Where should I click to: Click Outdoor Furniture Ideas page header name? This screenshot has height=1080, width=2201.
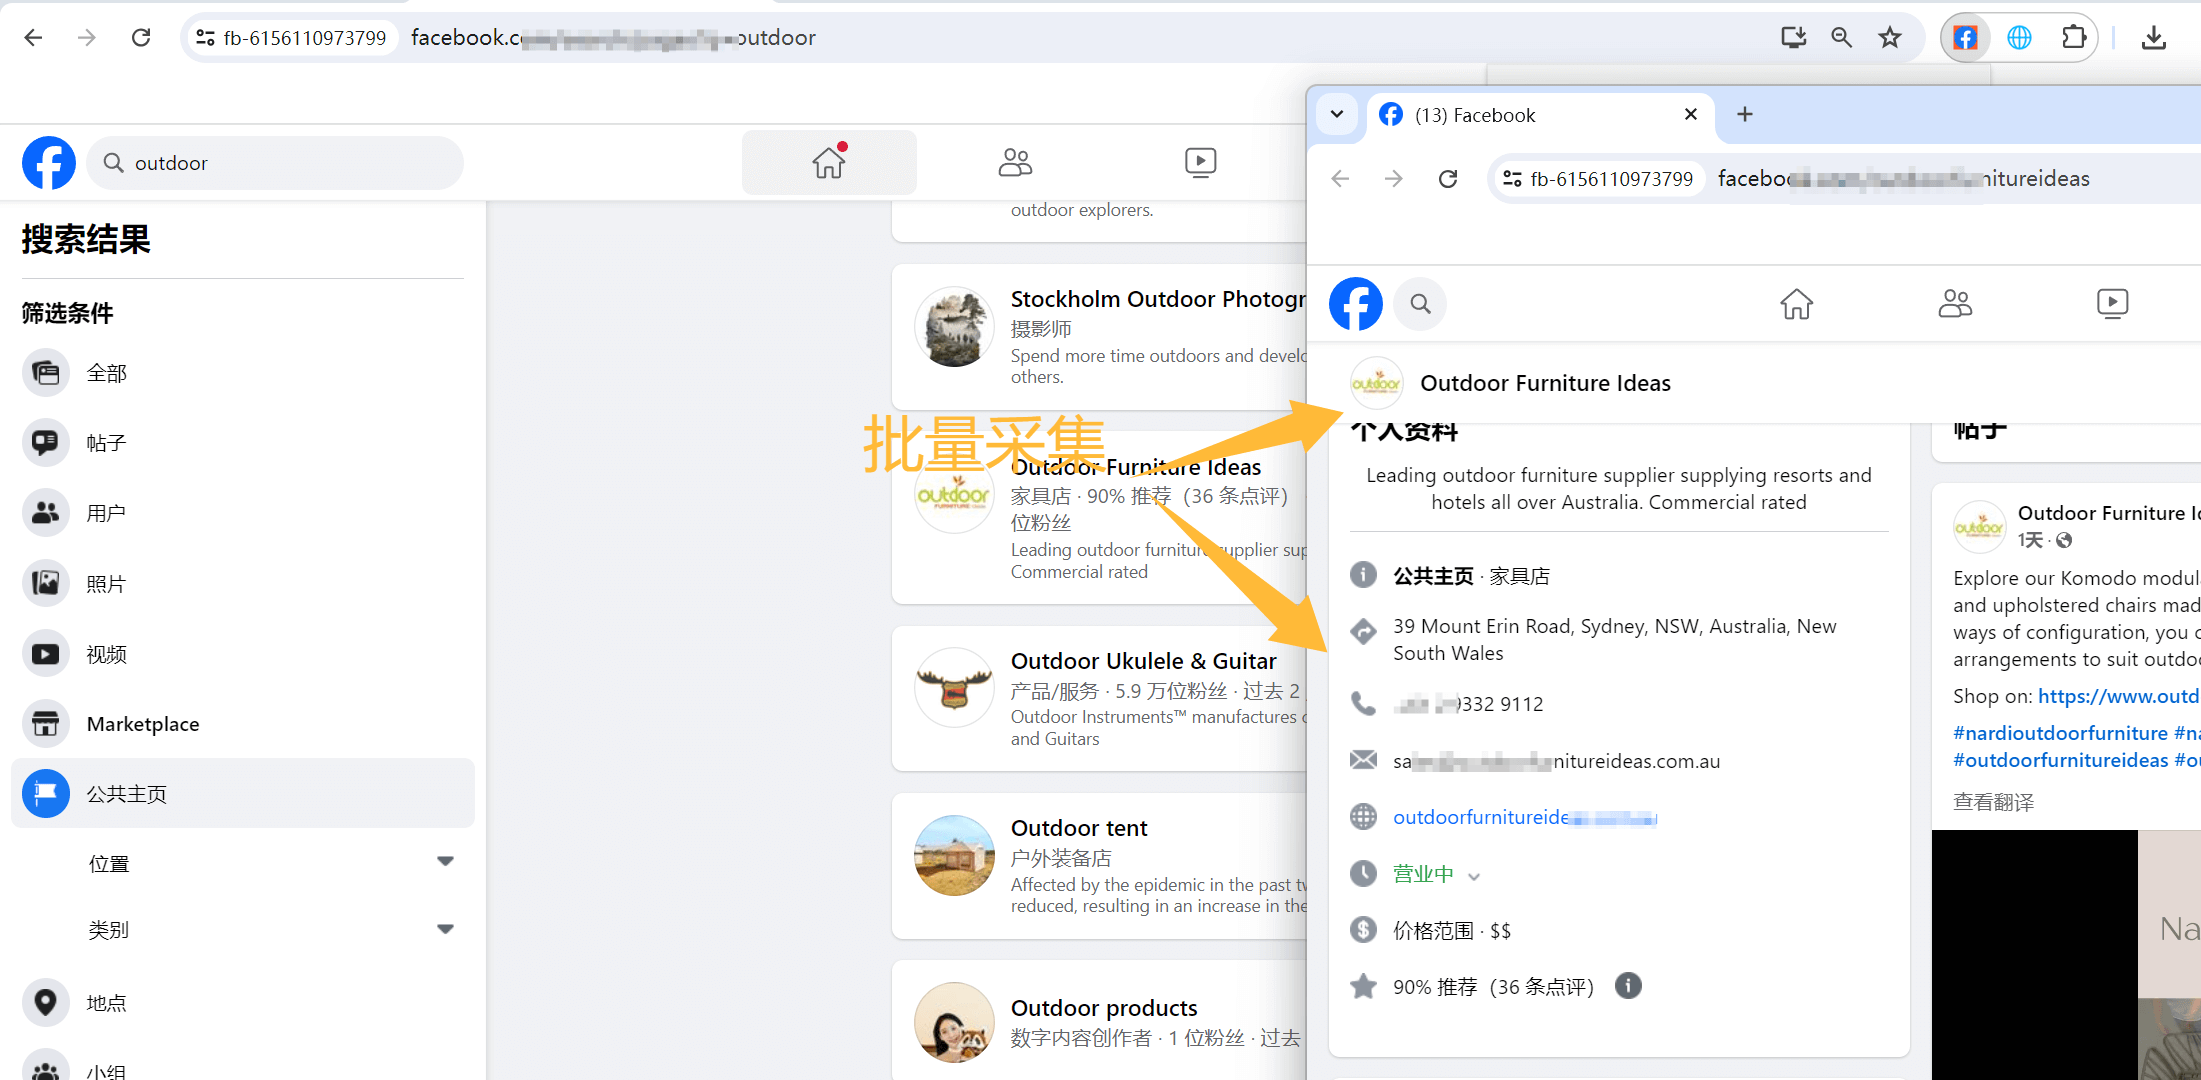pyautogui.click(x=1545, y=383)
